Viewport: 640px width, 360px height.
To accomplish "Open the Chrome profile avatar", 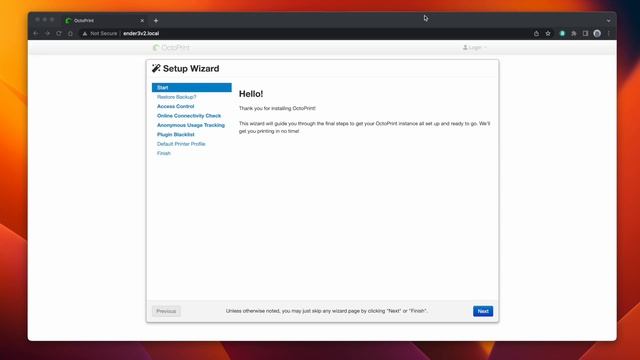I will (597, 33).
